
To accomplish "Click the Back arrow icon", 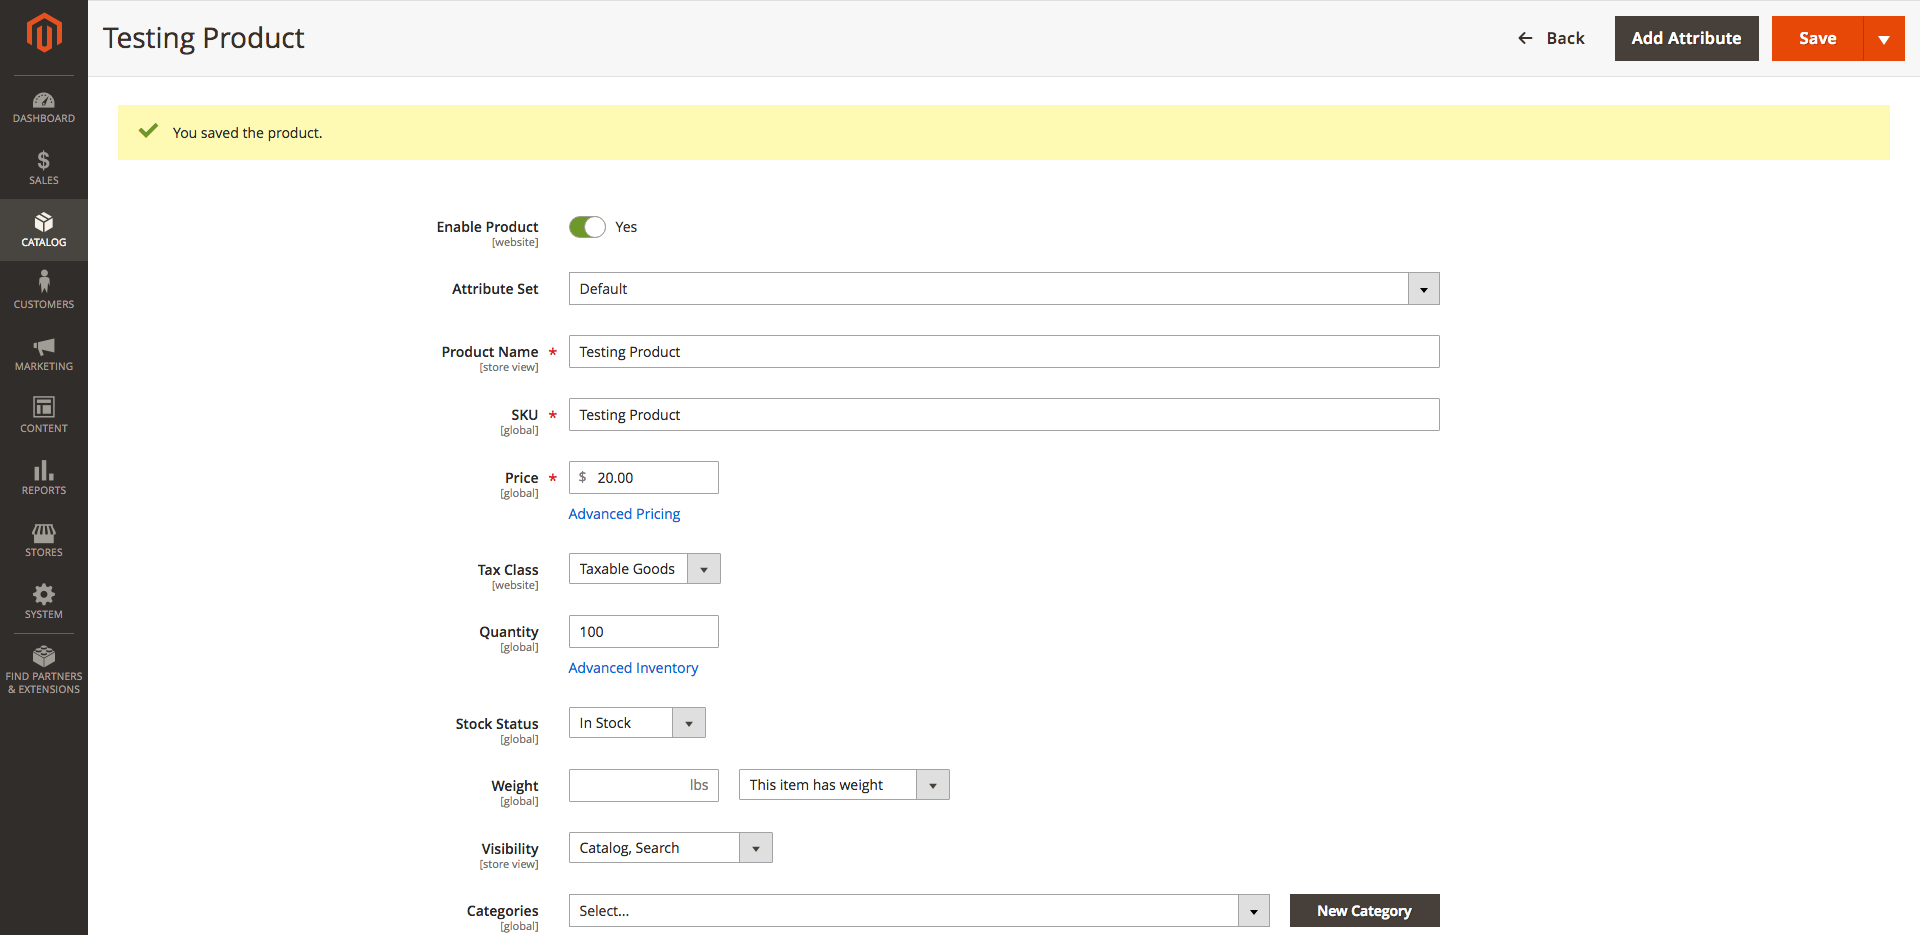I will tap(1525, 38).
